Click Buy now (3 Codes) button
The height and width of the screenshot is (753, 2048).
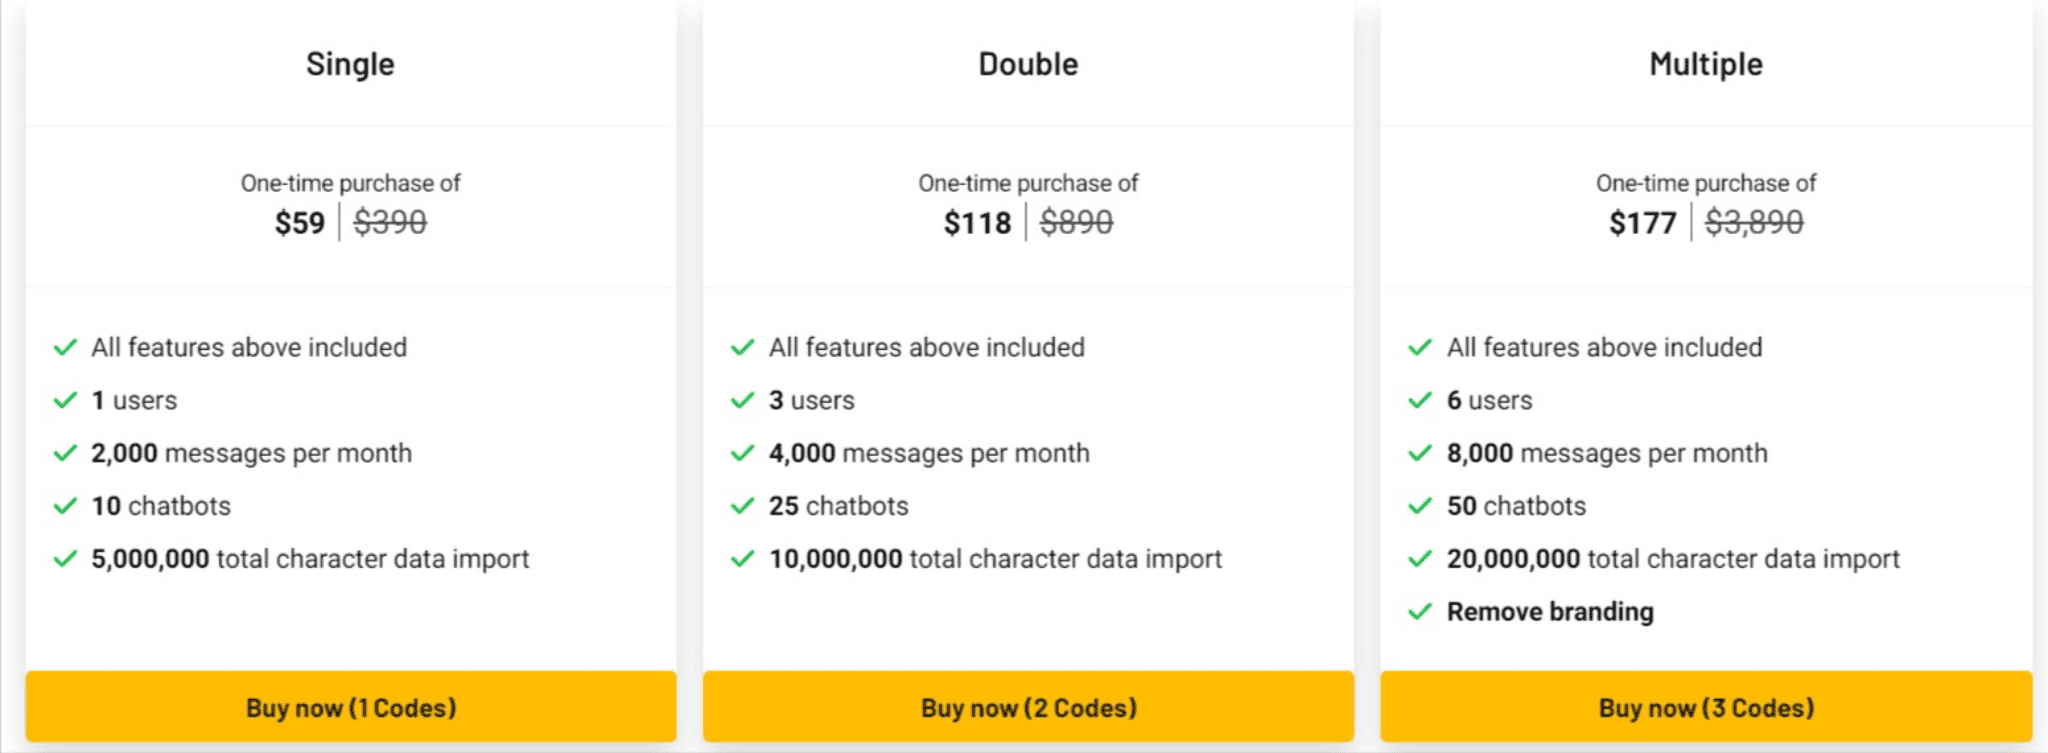pos(1706,707)
